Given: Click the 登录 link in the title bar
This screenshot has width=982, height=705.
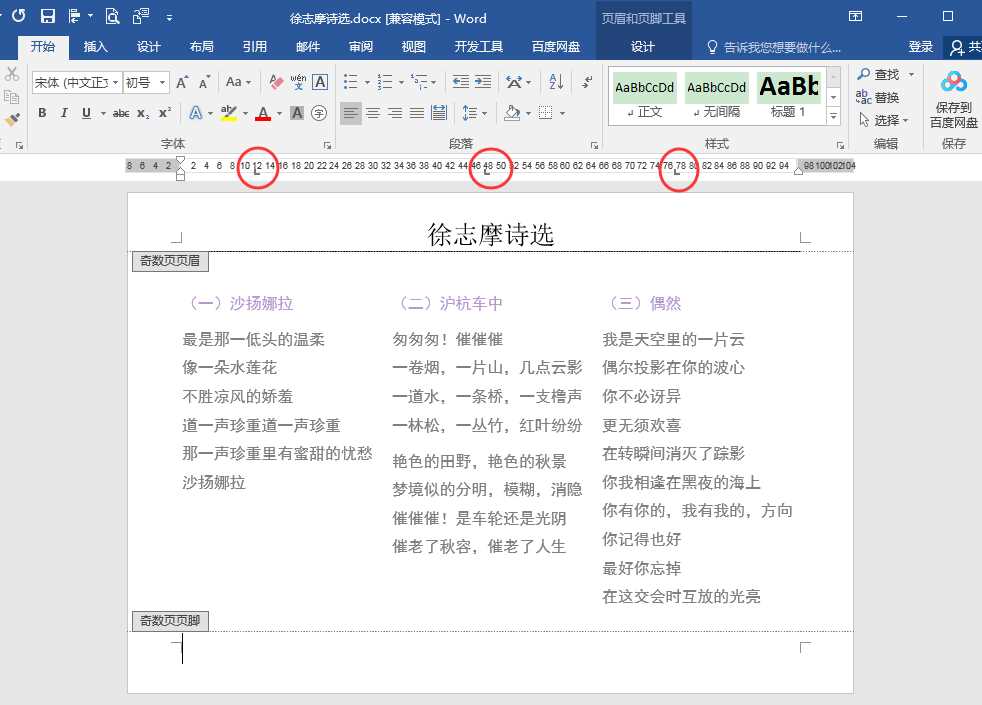Looking at the screenshot, I should coord(921,46).
